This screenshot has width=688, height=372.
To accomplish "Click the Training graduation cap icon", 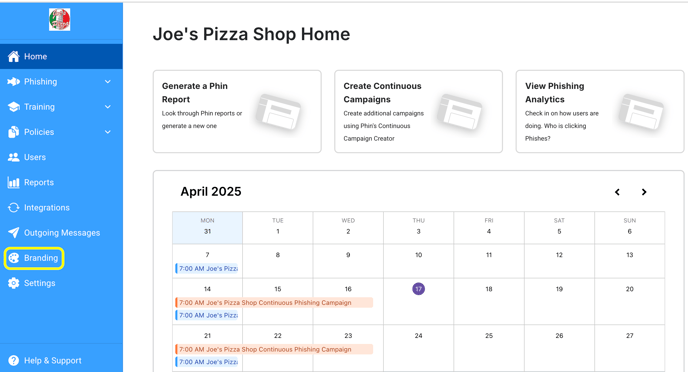I will click(14, 107).
